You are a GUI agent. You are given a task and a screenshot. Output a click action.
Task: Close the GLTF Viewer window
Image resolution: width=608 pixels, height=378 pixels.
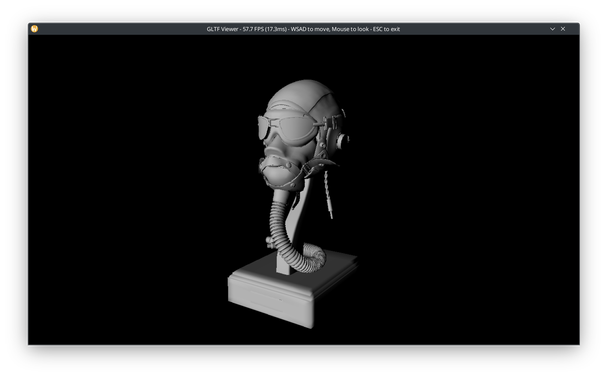point(563,29)
